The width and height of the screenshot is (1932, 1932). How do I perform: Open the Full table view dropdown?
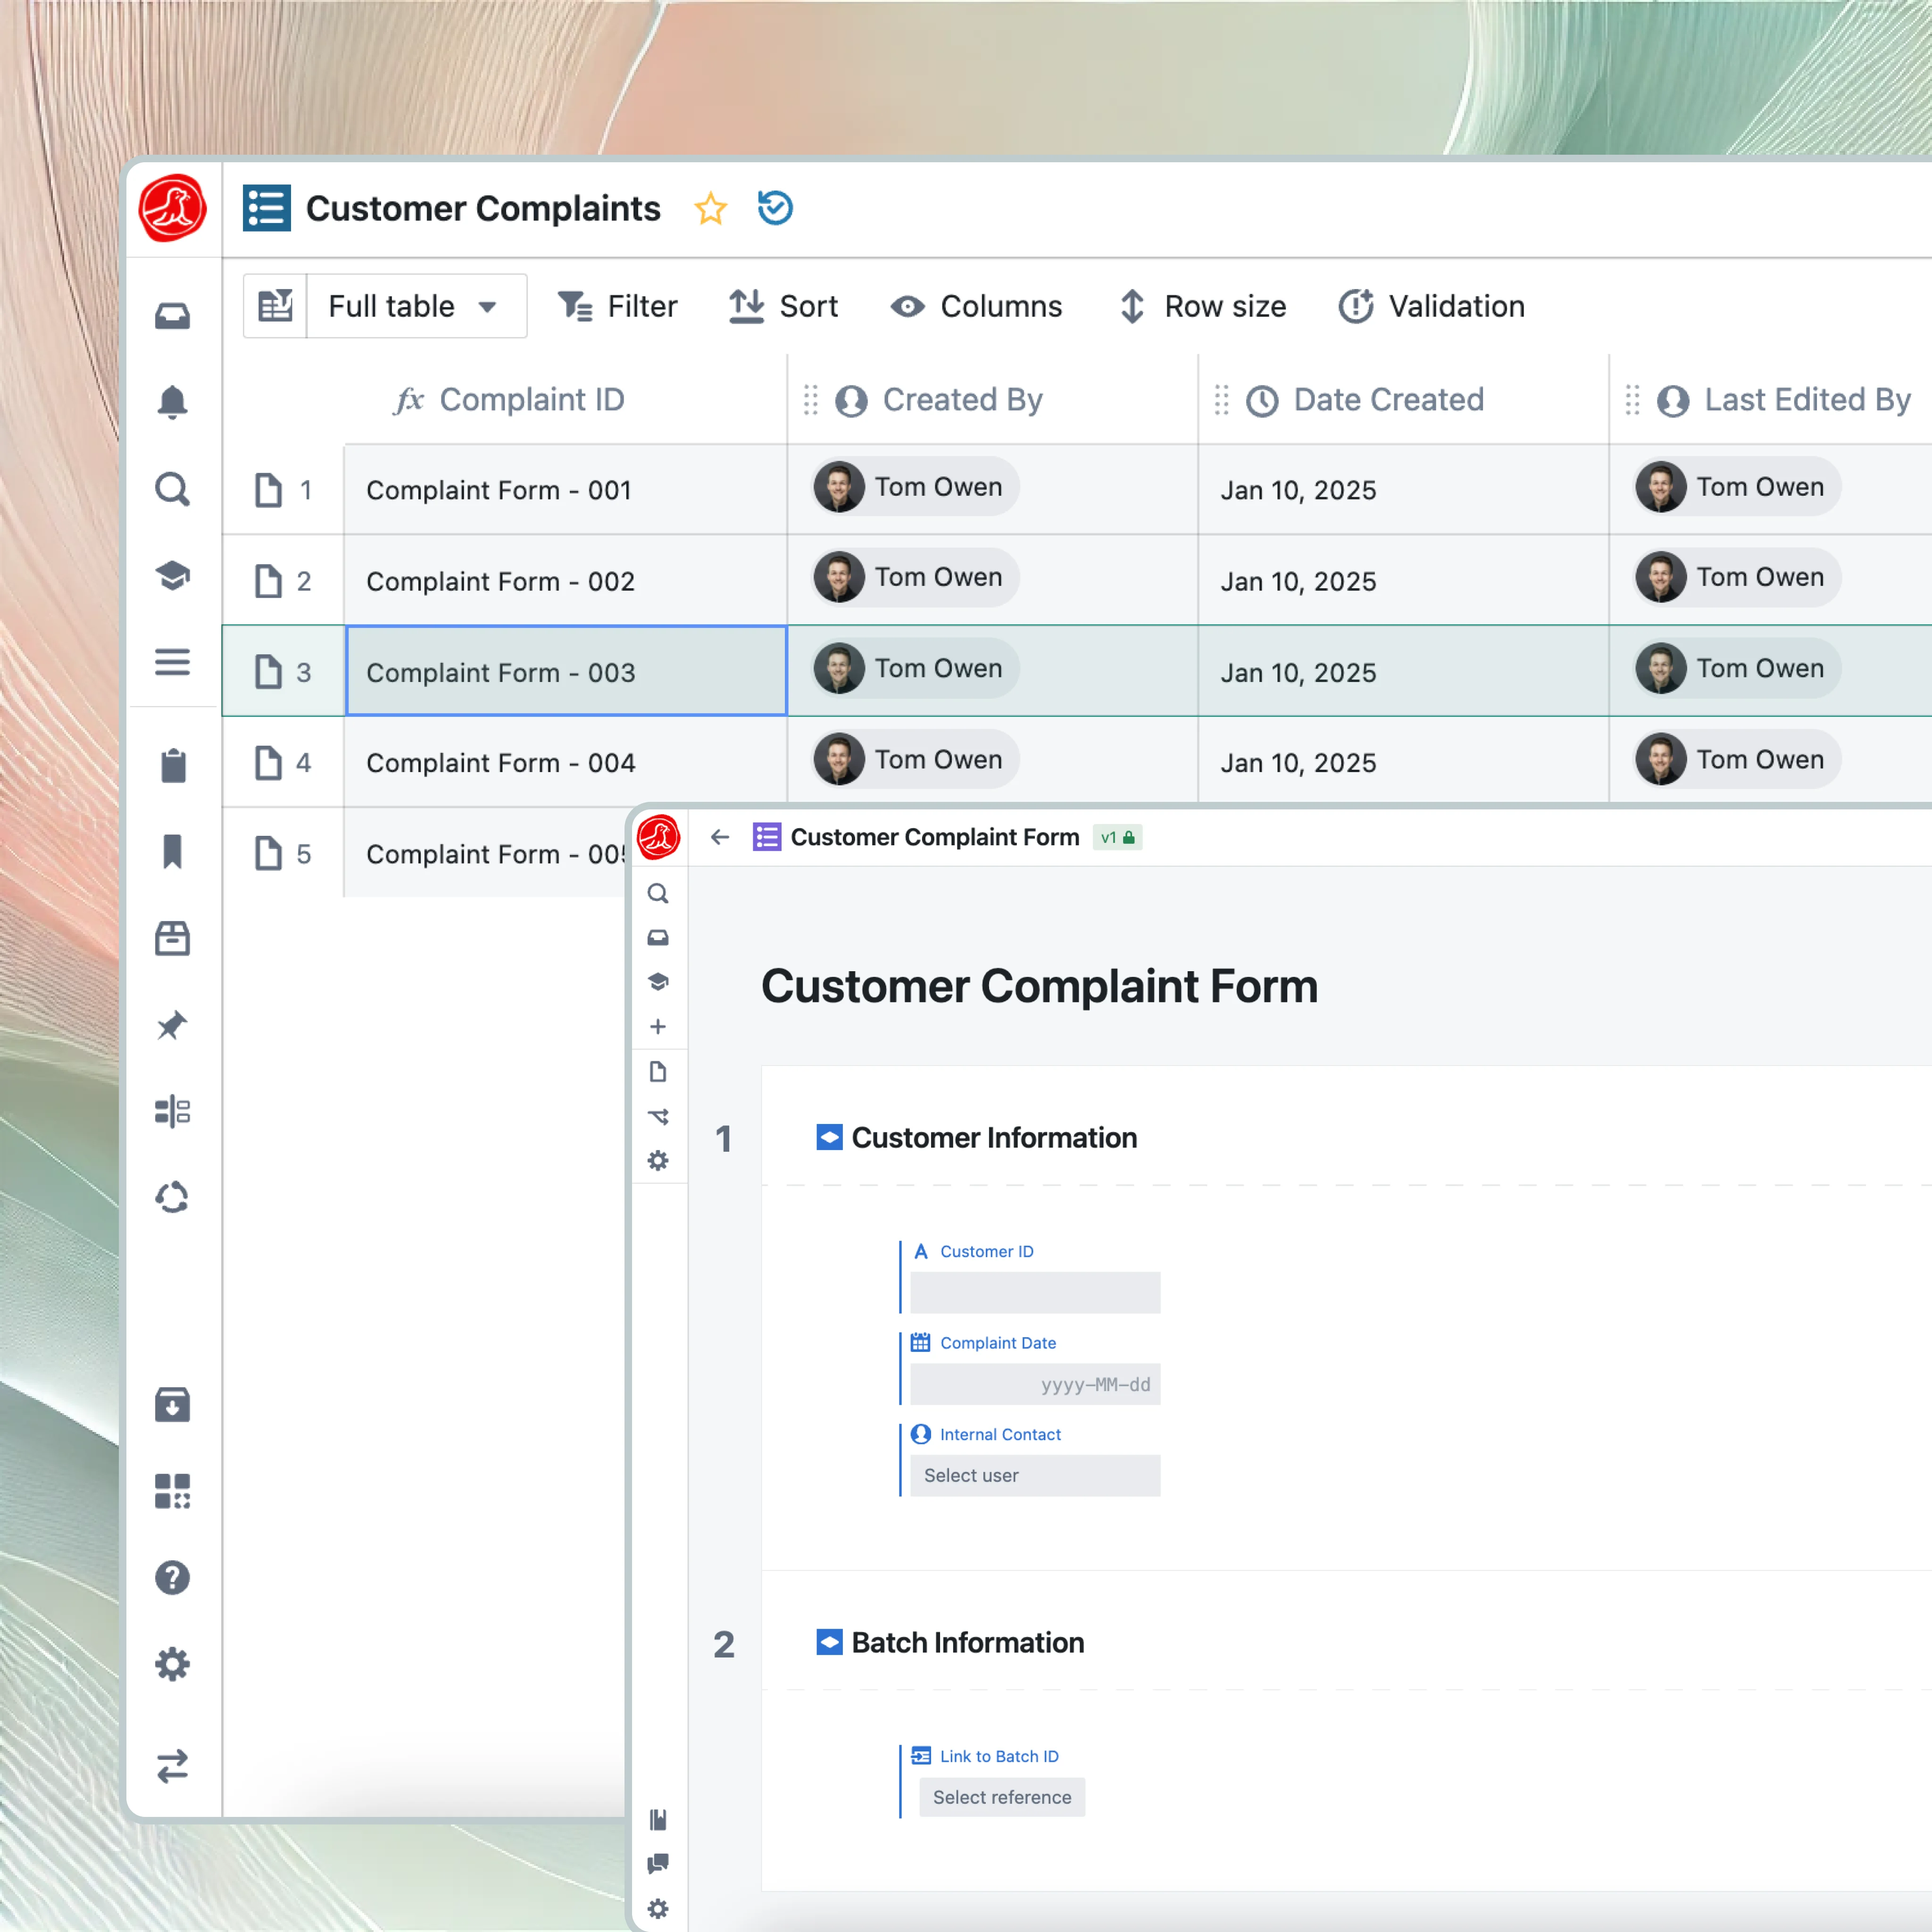[x=416, y=306]
